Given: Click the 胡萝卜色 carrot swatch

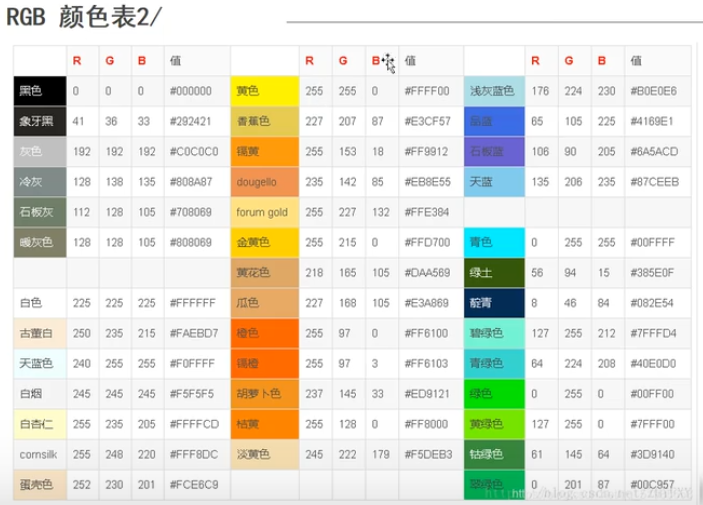Looking at the screenshot, I should pyautogui.click(x=265, y=394).
